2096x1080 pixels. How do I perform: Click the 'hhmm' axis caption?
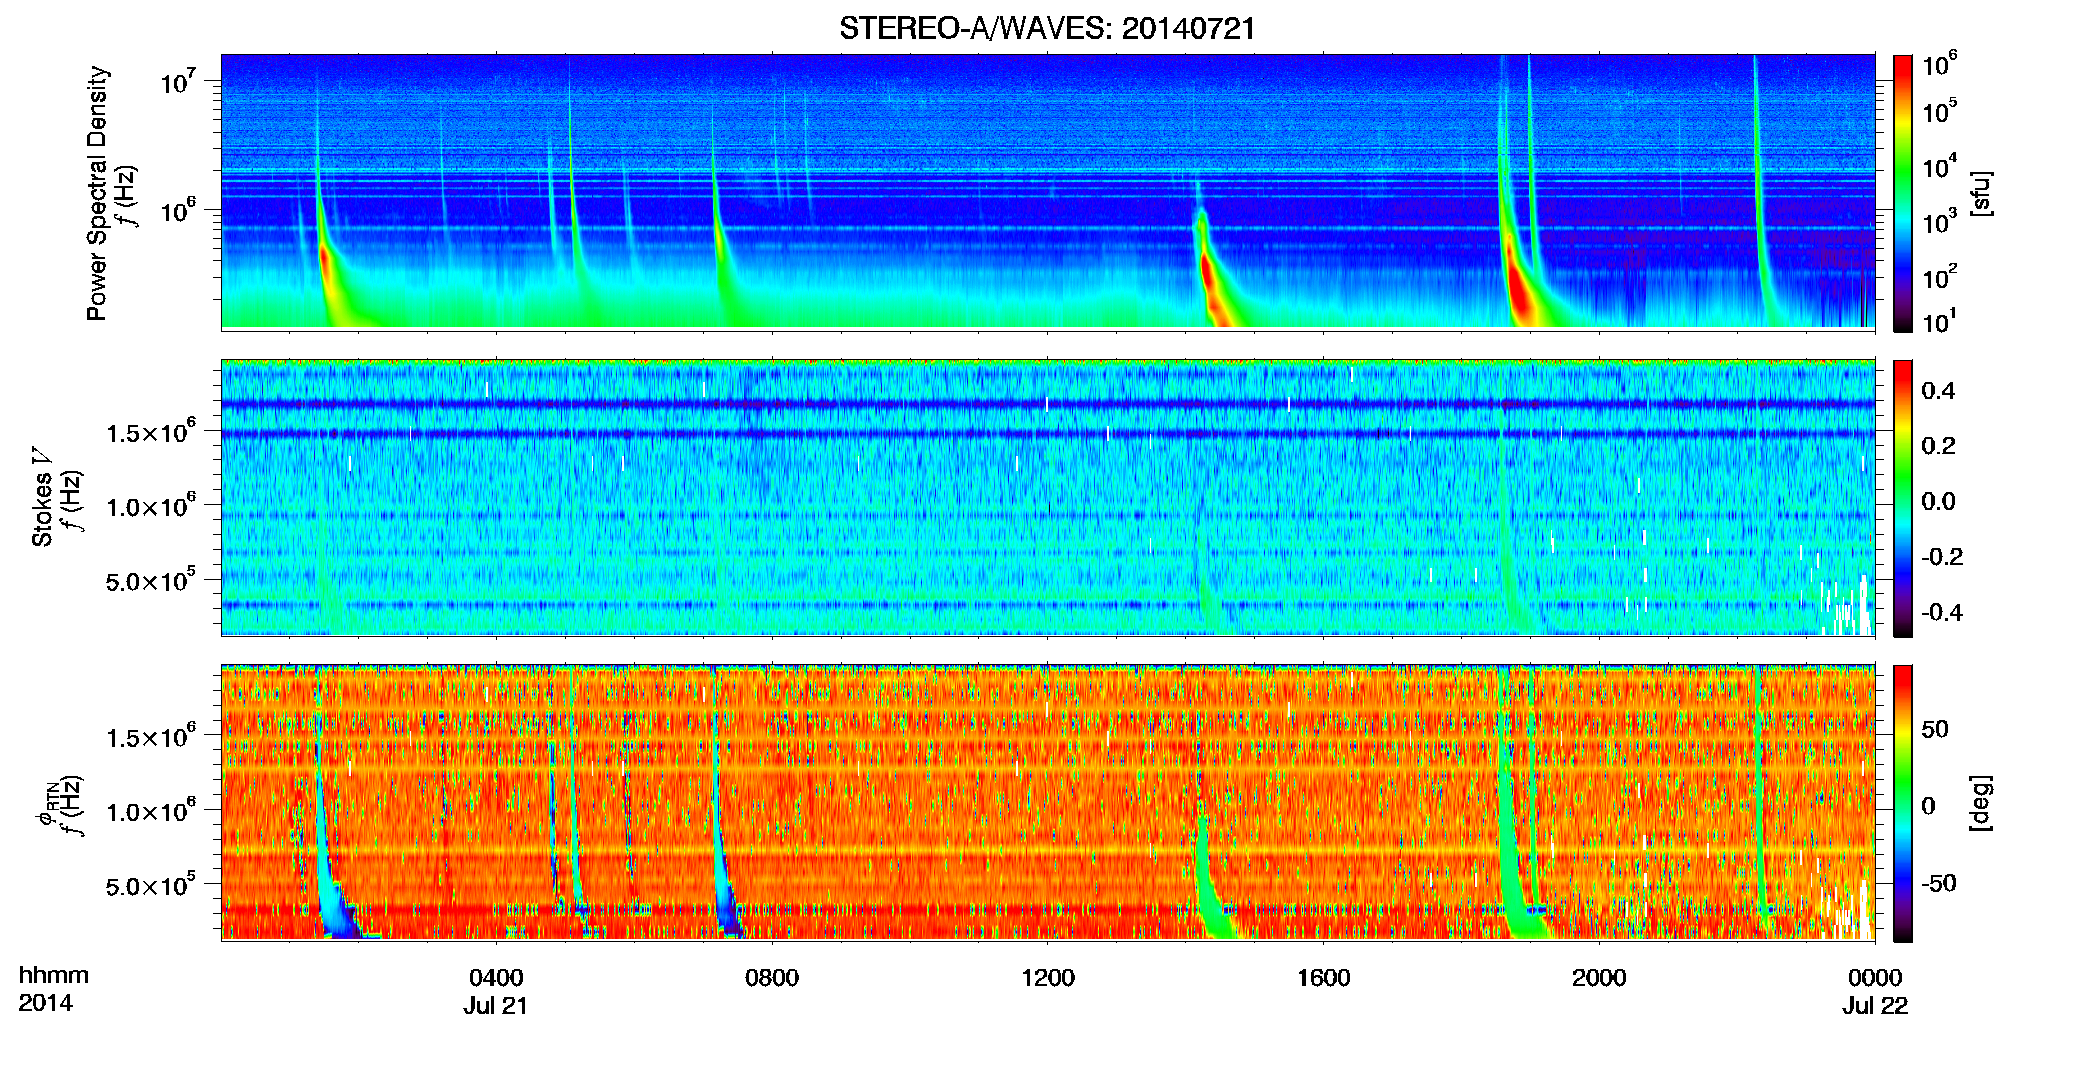[x=54, y=976]
